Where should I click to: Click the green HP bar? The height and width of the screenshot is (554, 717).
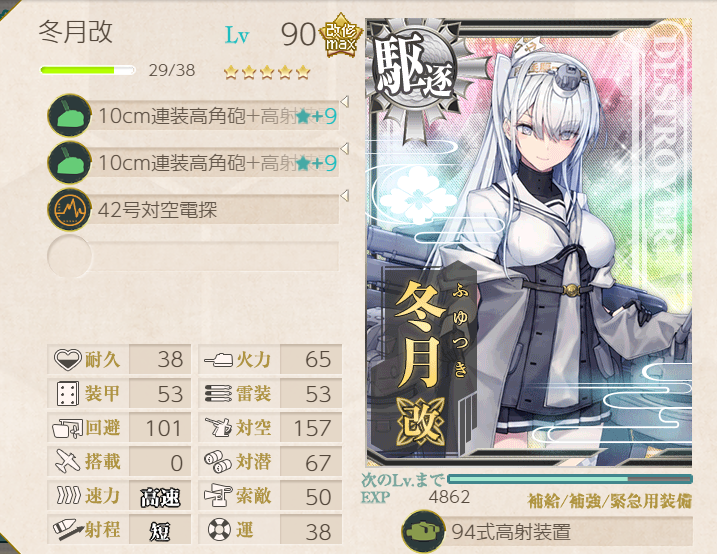pyautogui.click(x=88, y=70)
